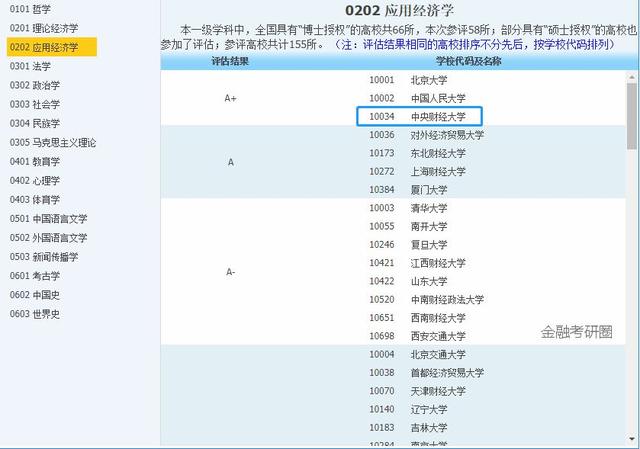The height and width of the screenshot is (449, 640).
Task: Choose 0304 民族学 from the list
Action: (35, 123)
